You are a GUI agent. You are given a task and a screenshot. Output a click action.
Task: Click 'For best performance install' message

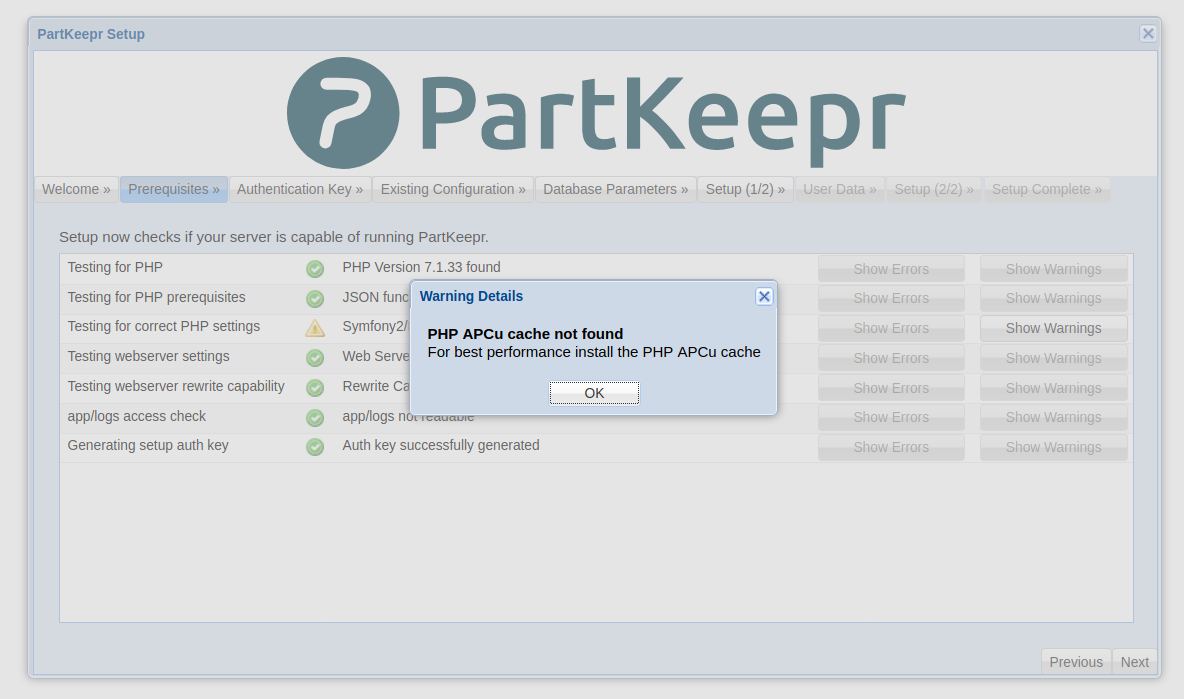[594, 352]
